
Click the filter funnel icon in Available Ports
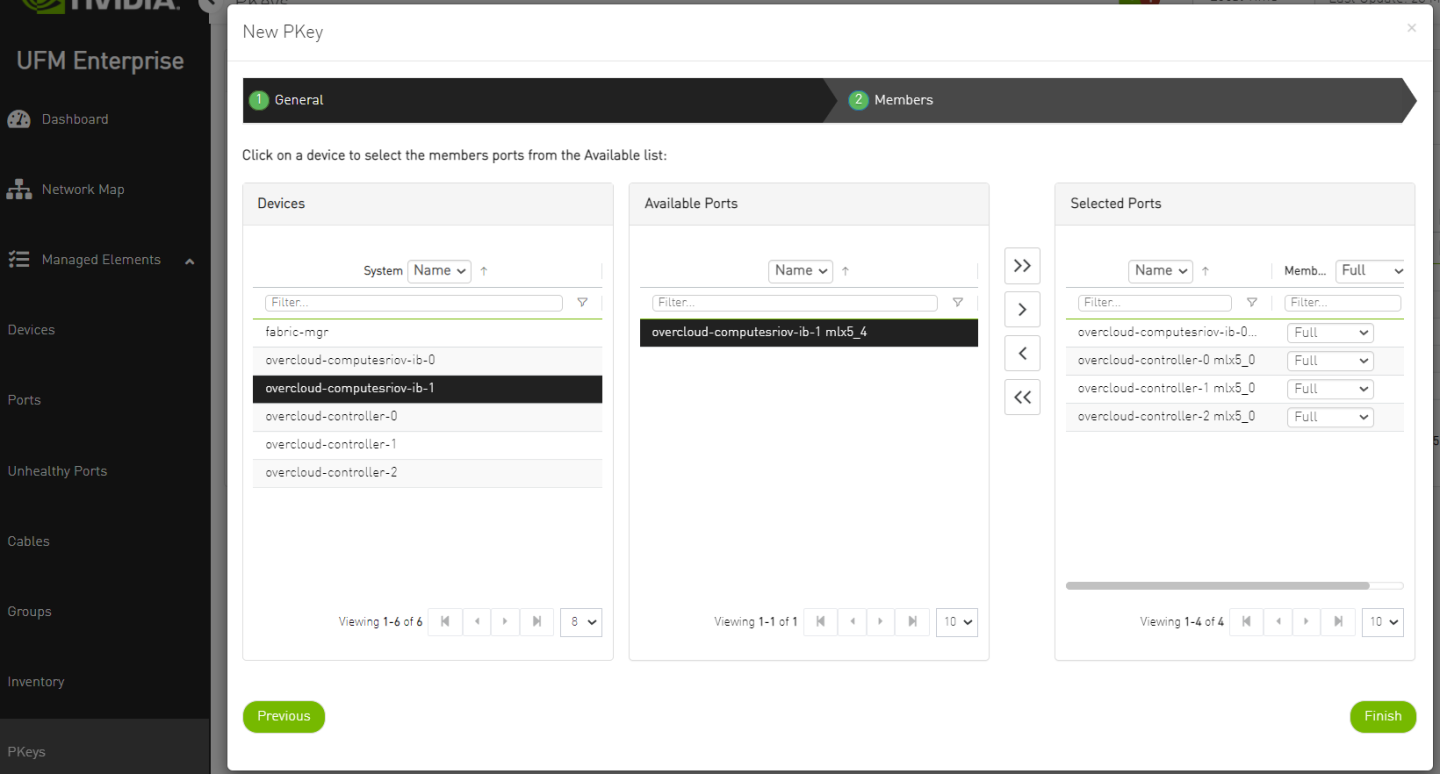click(958, 302)
